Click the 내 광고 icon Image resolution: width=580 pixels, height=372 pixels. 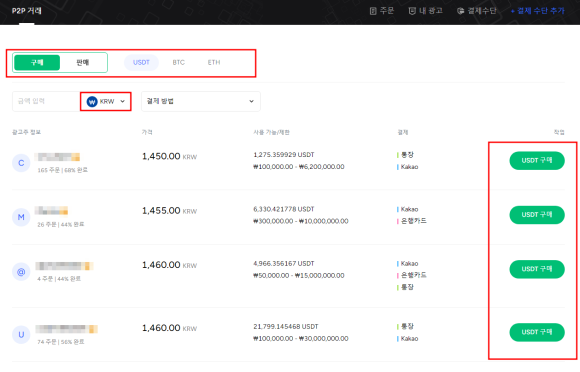tap(412, 11)
